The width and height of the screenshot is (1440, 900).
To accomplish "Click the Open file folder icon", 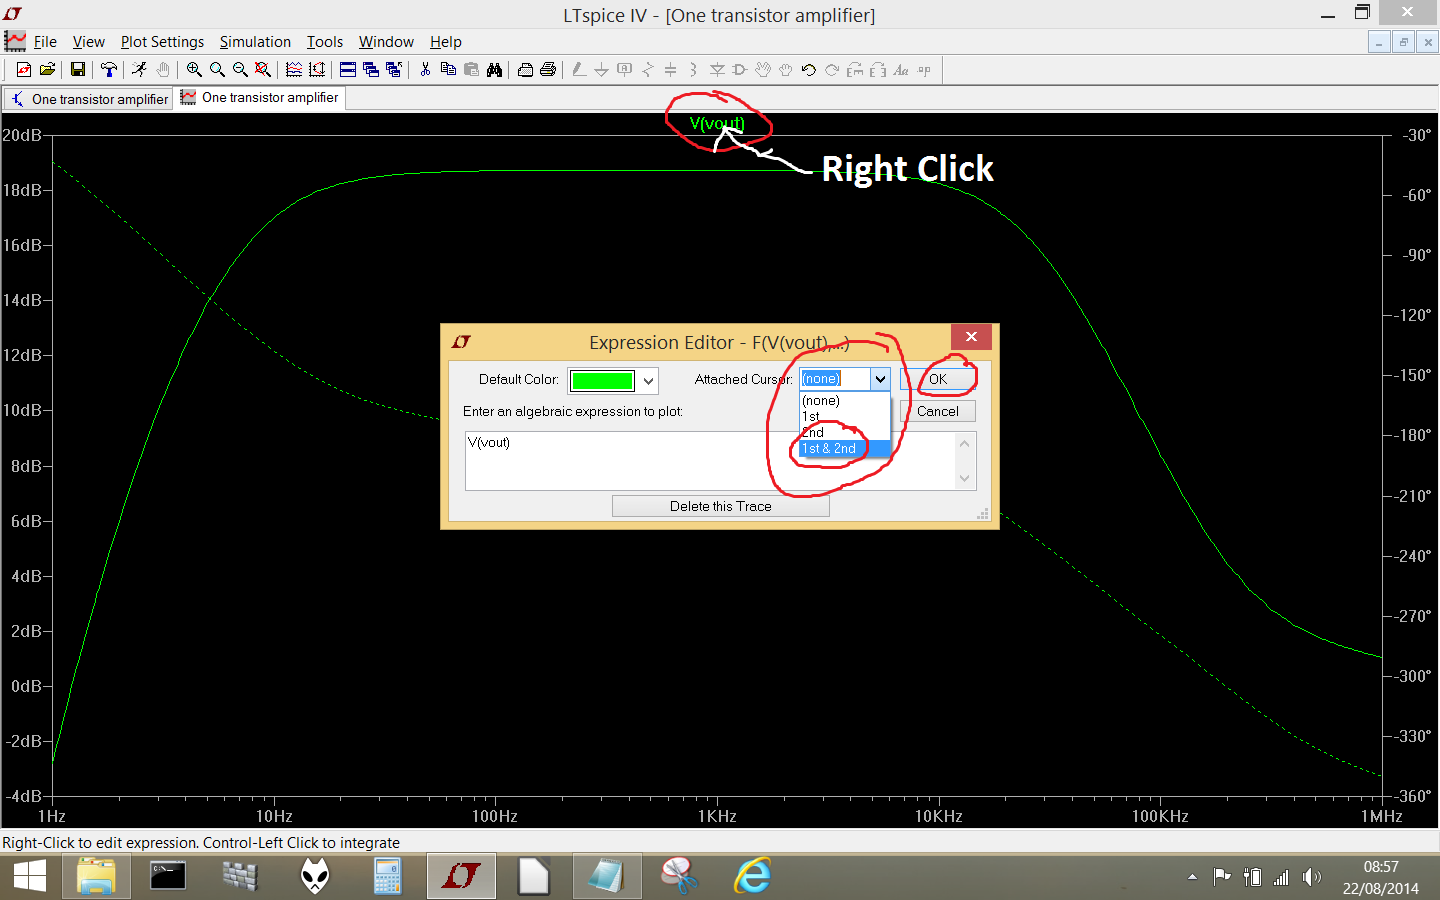I will point(47,70).
